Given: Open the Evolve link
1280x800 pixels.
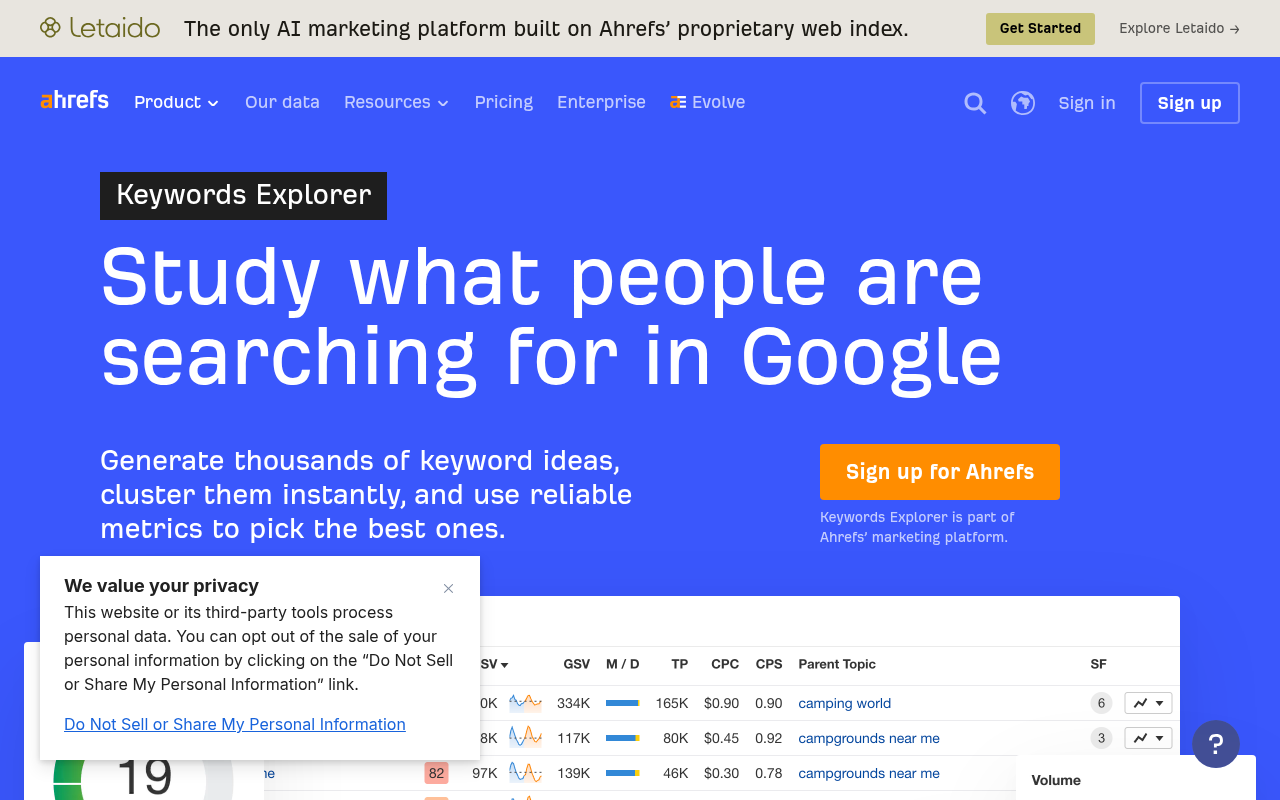Looking at the screenshot, I should pos(707,102).
